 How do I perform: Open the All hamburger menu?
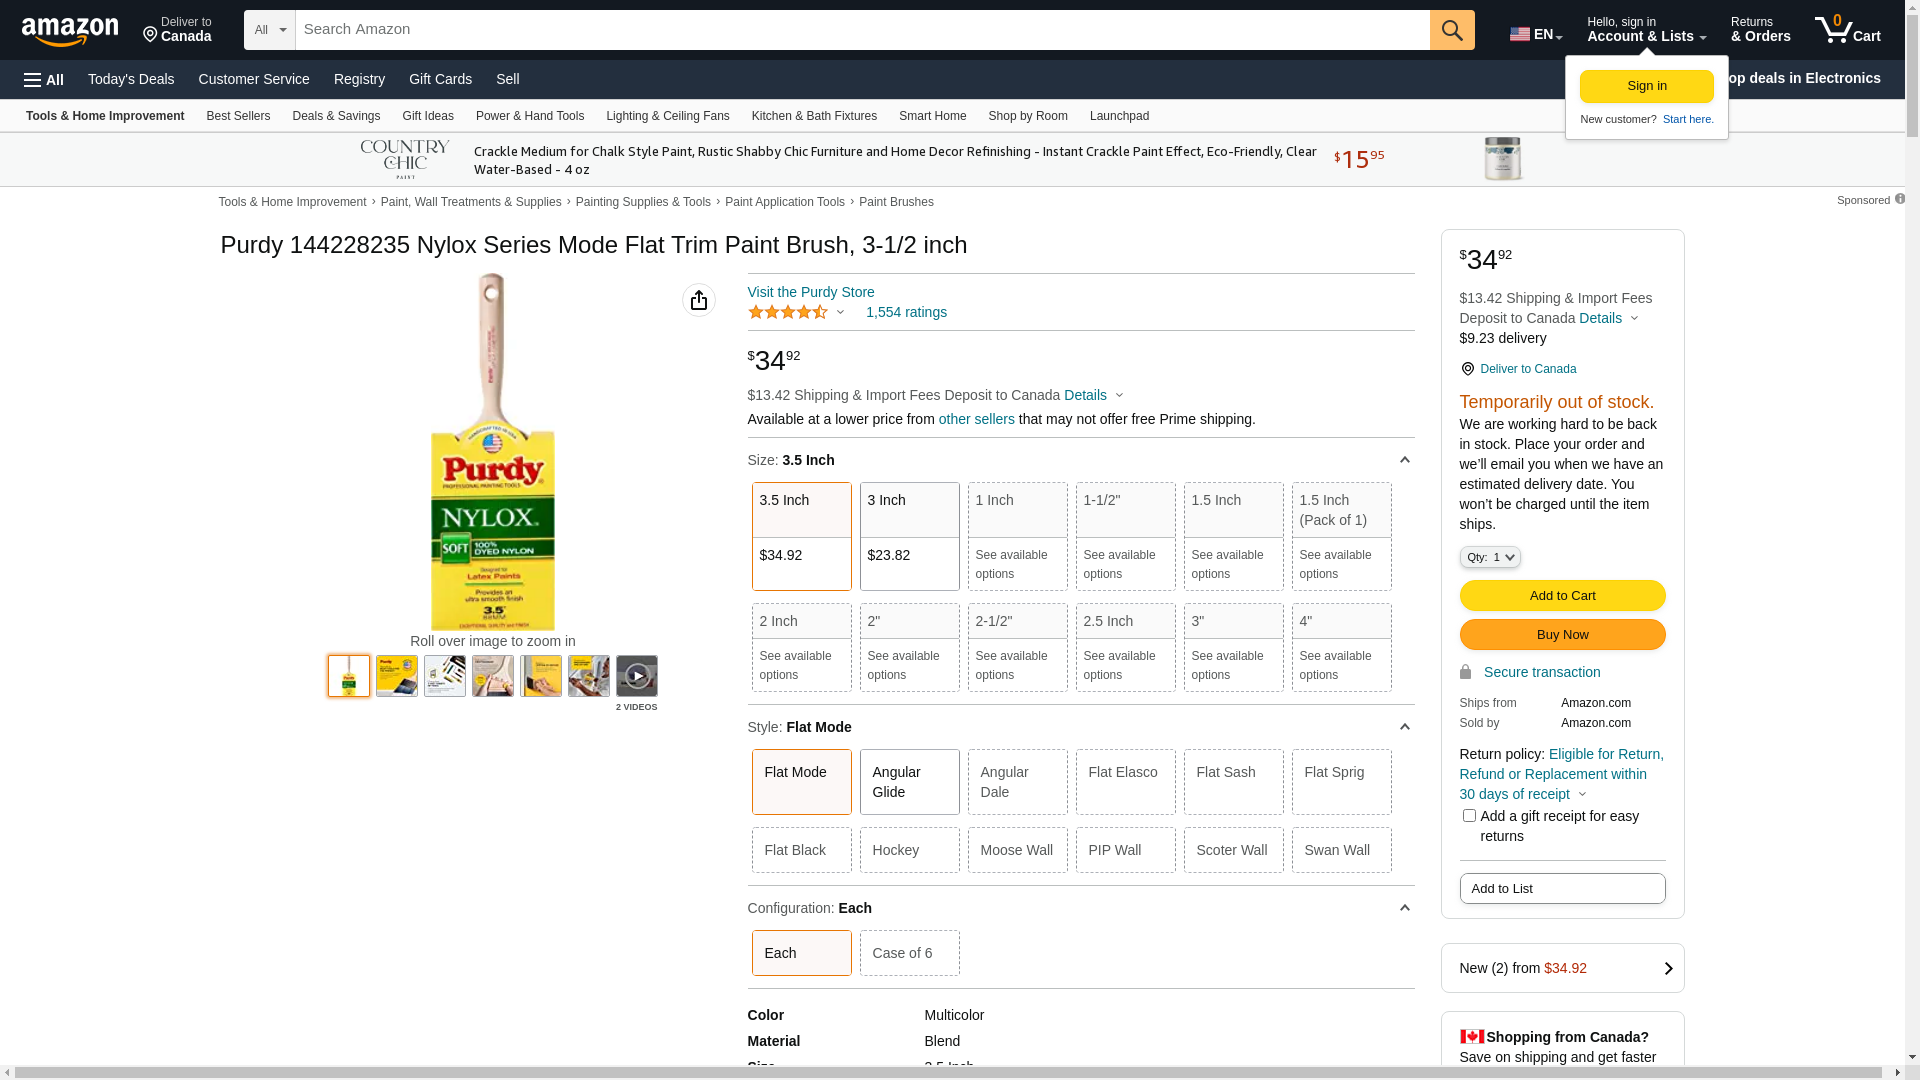click(44, 80)
